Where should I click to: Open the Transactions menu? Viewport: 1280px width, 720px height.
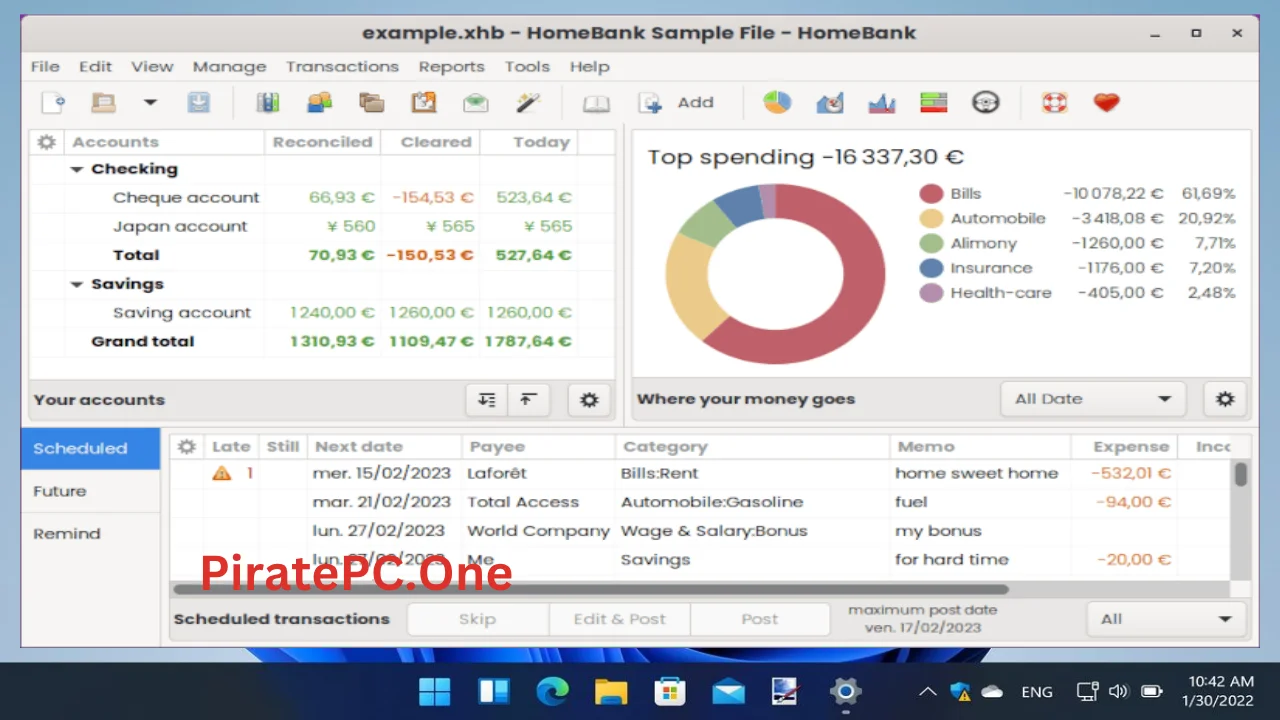point(342,66)
